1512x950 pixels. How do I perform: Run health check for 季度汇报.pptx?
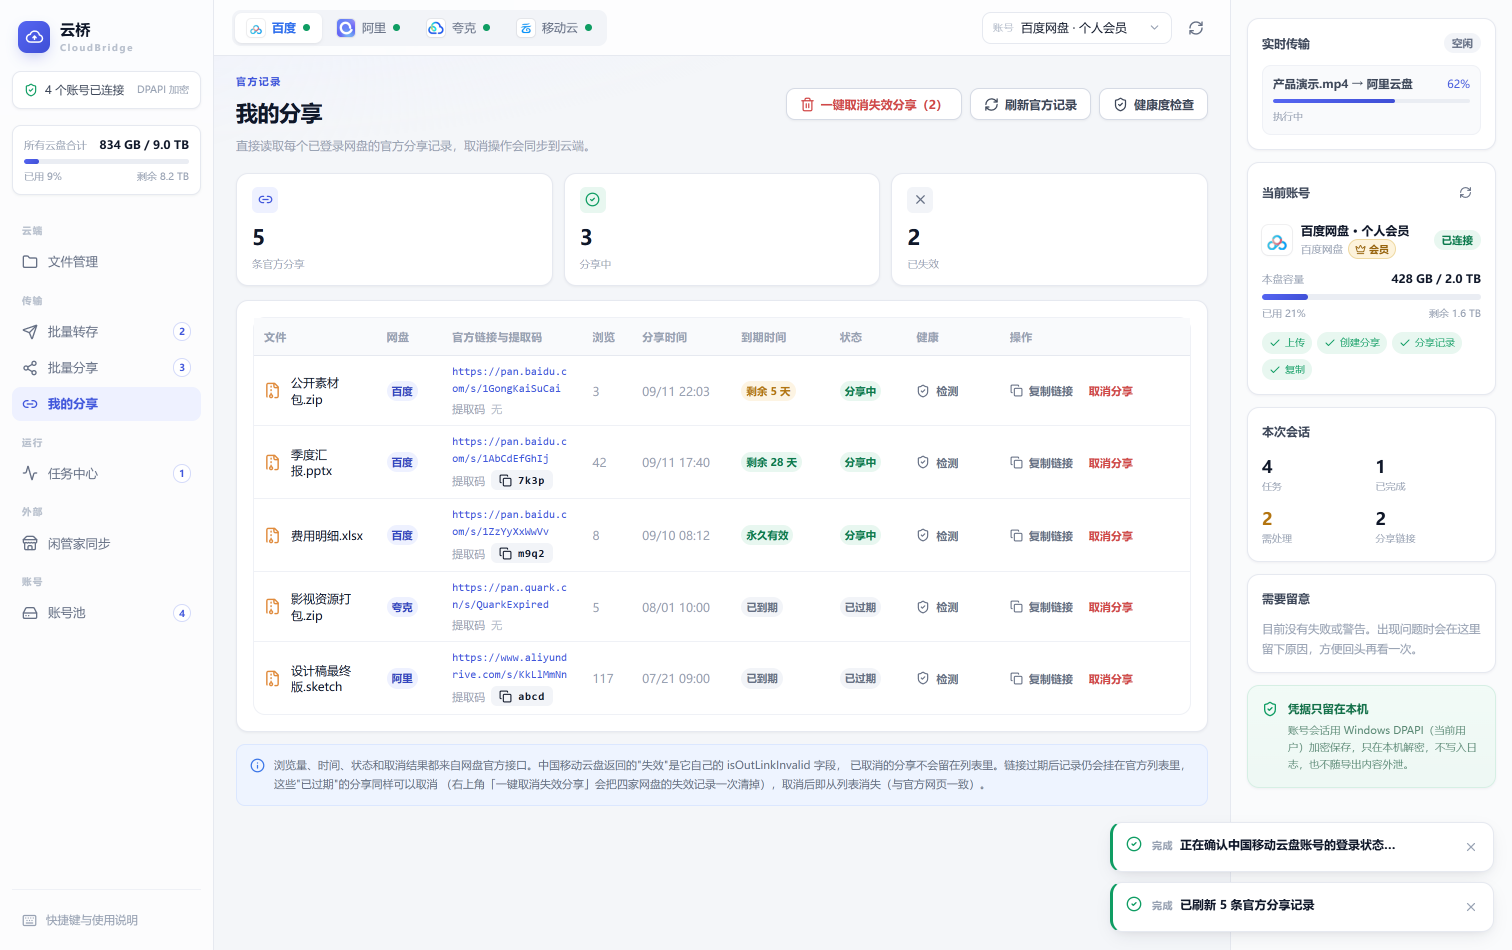pyautogui.click(x=938, y=463)
